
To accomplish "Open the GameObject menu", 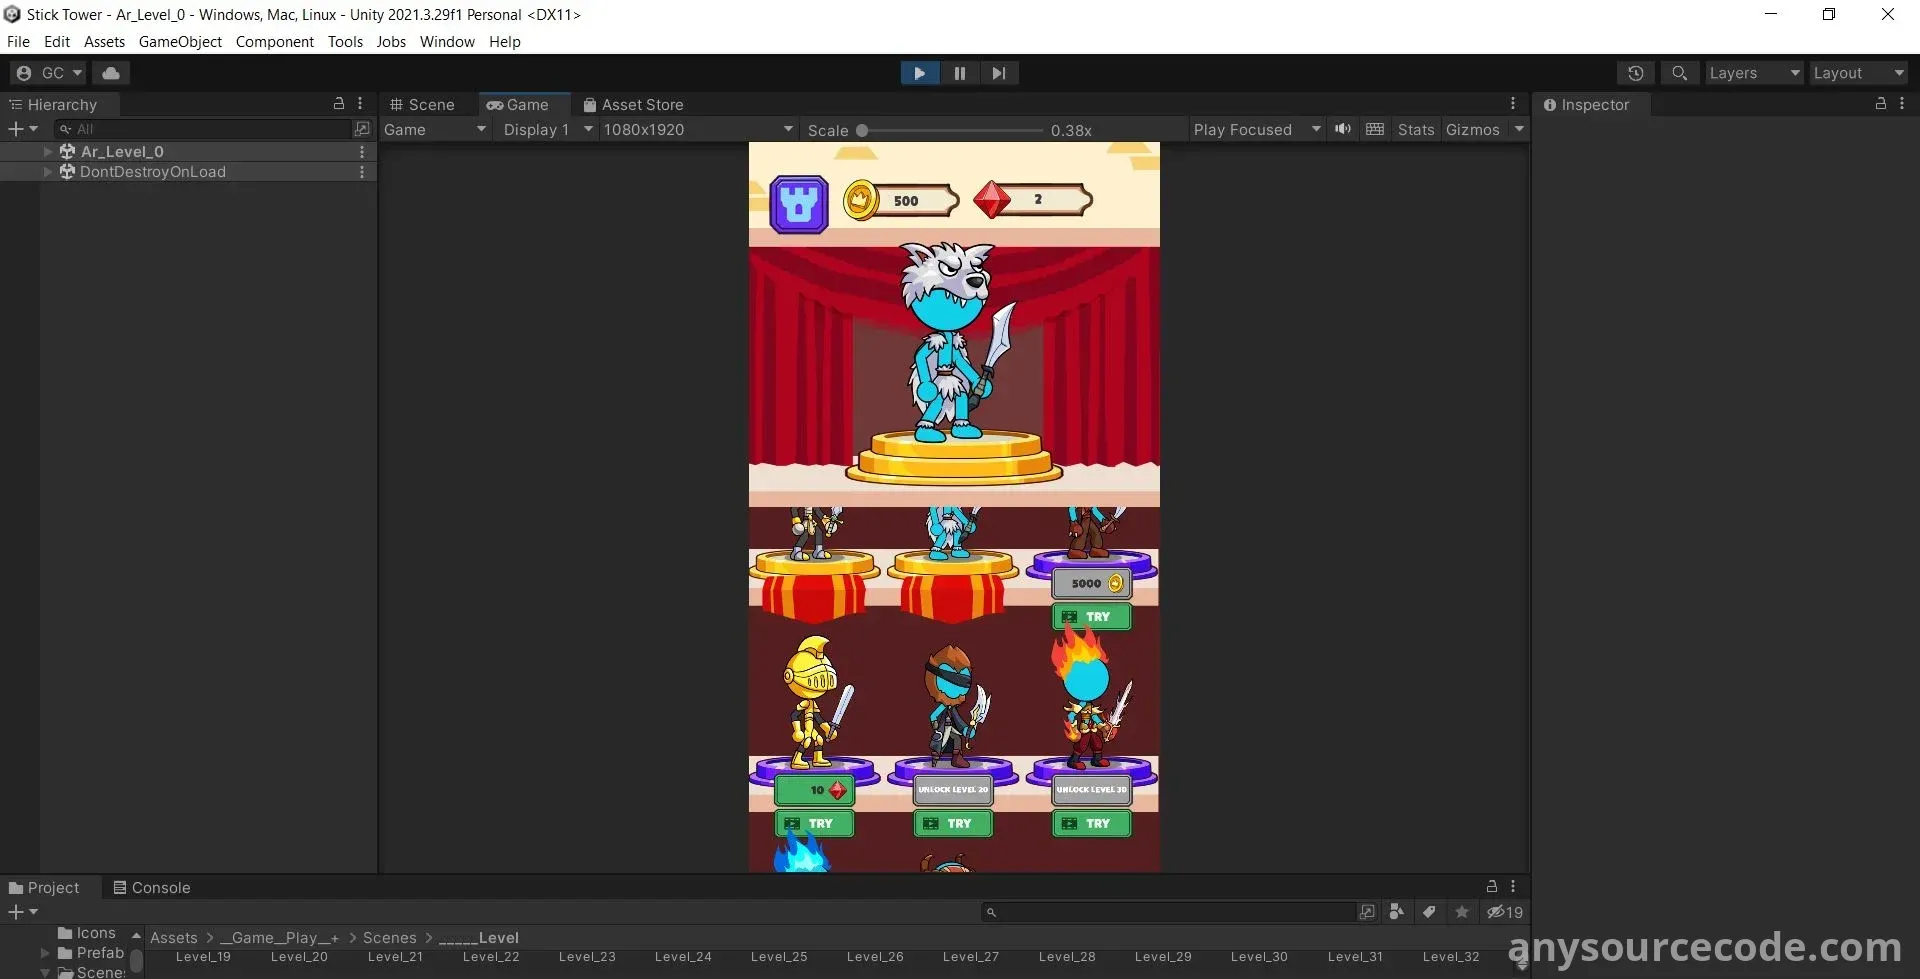I will click(x=180, y=42).
